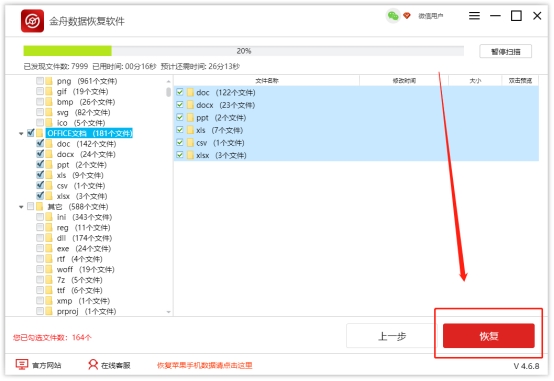
Task: Click the 官方网站 monitor icon
Action: click(22, 364)
